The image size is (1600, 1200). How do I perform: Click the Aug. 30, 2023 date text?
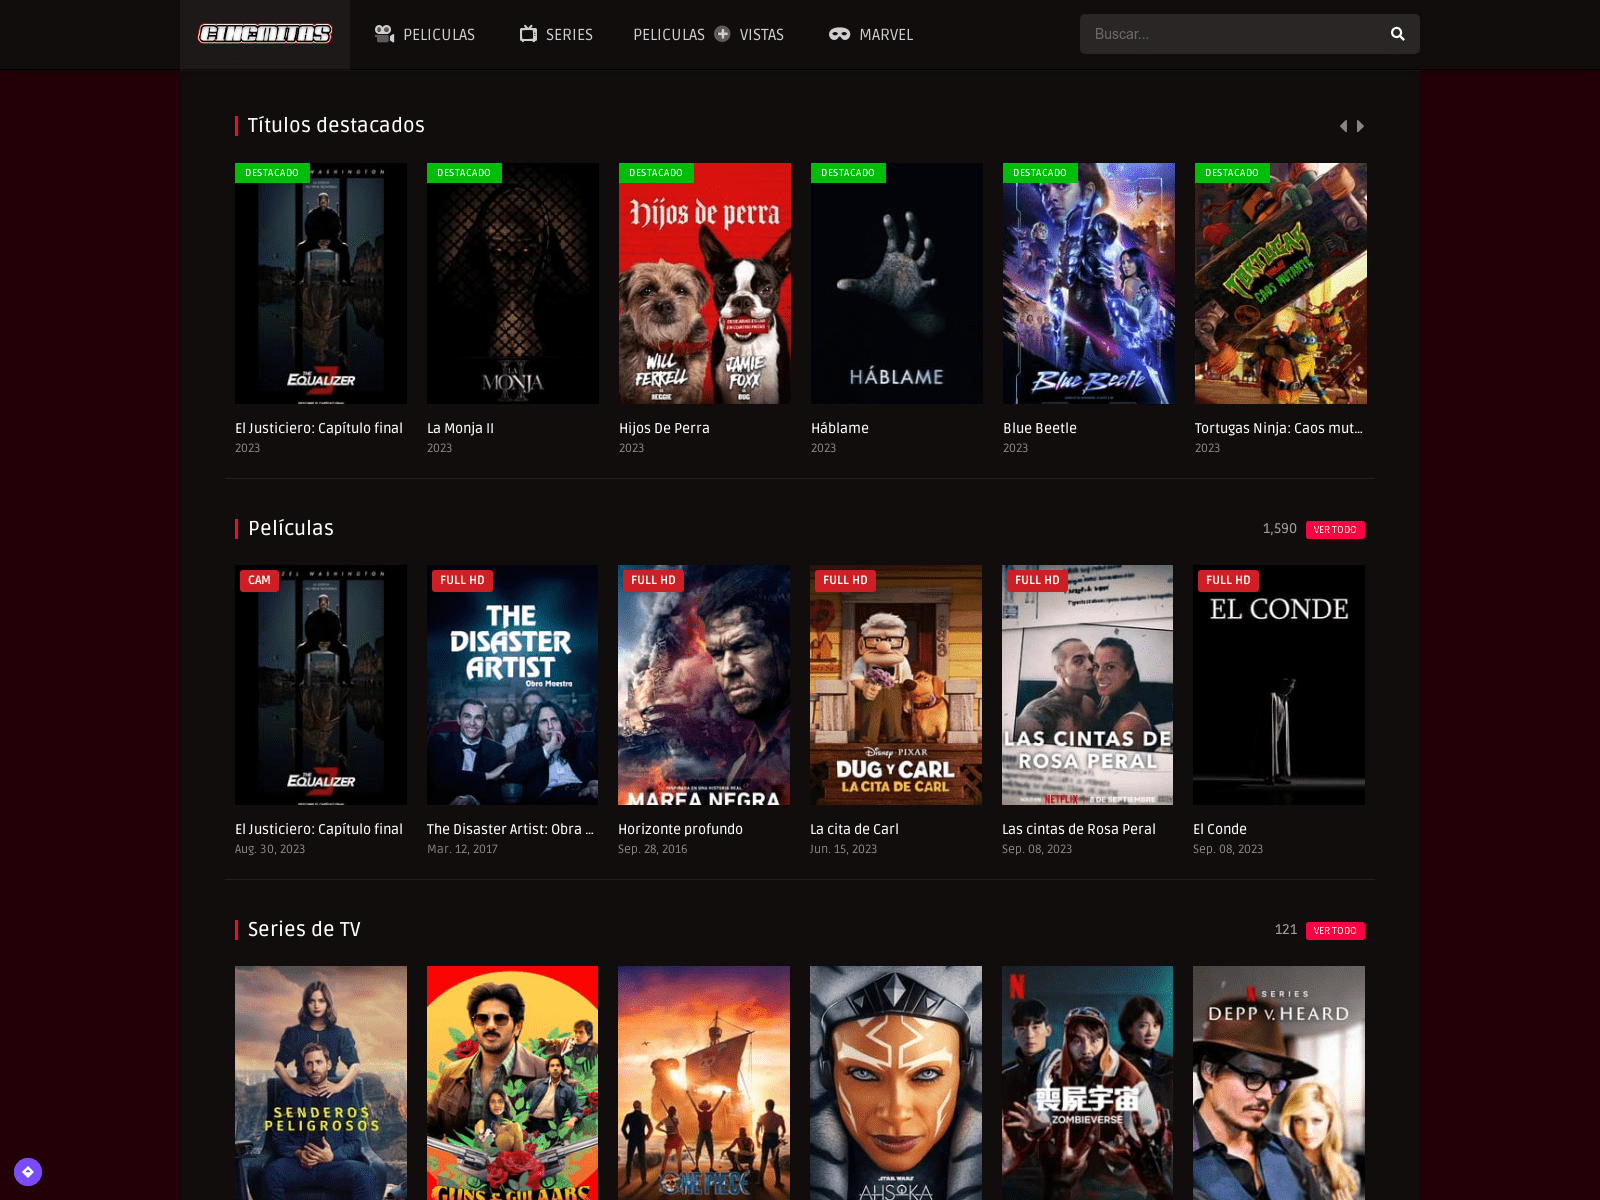pos(270,849)
